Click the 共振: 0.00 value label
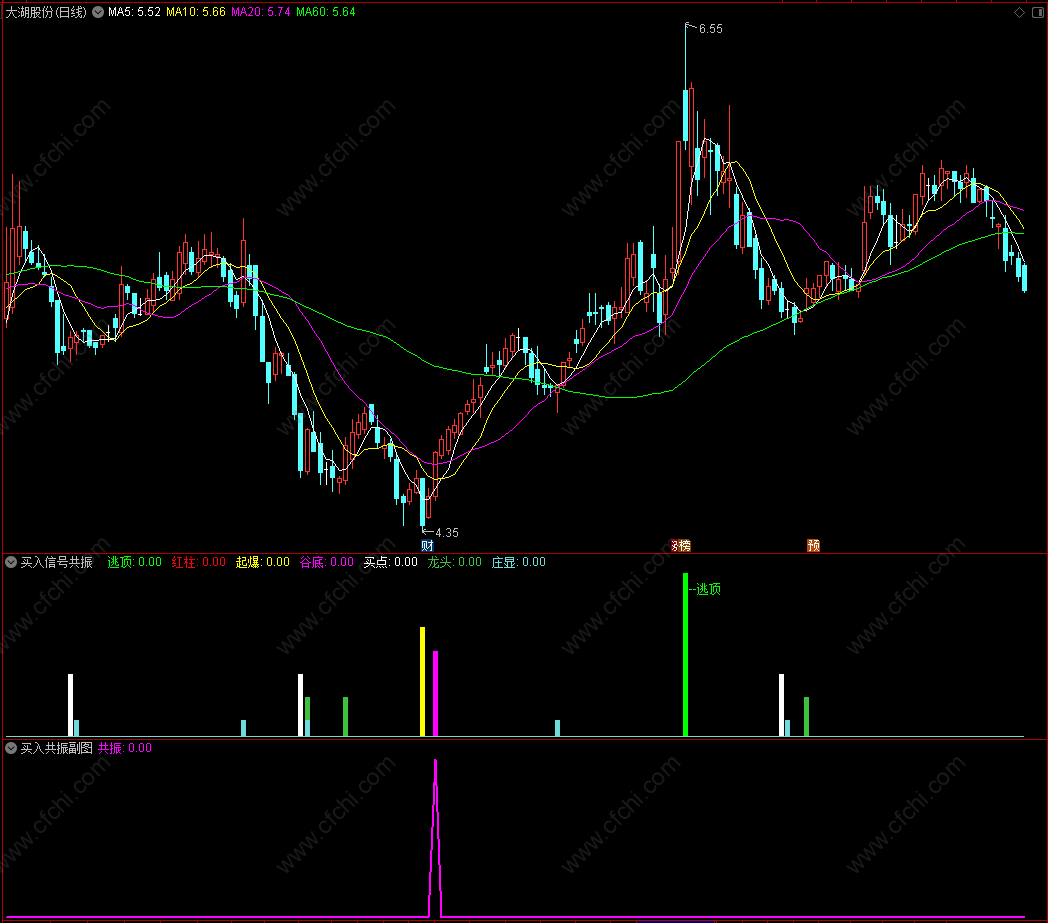The image size is (1048, 923). (x=125, y=748)
